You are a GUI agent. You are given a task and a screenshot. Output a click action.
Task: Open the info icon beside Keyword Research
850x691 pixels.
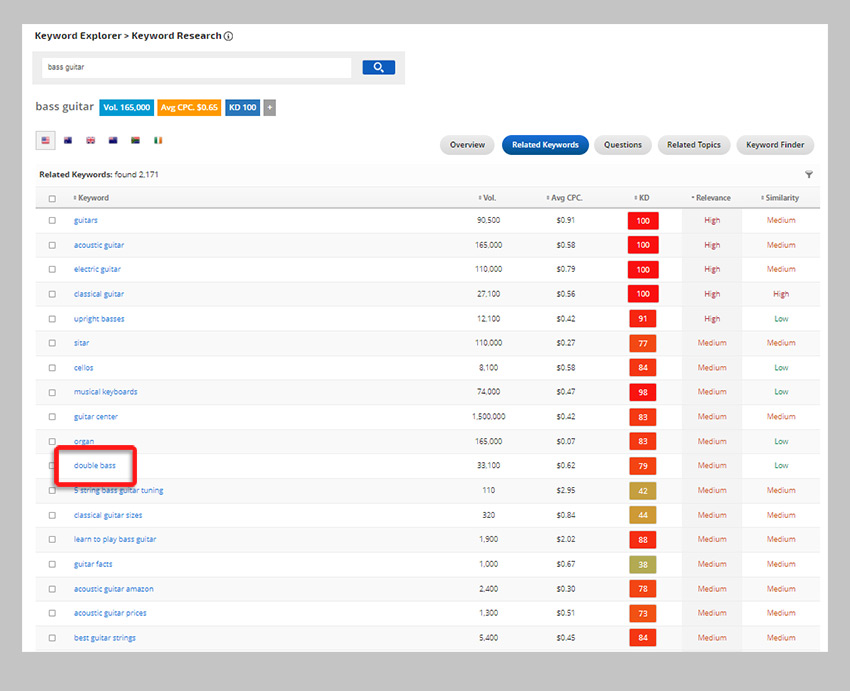228,36
